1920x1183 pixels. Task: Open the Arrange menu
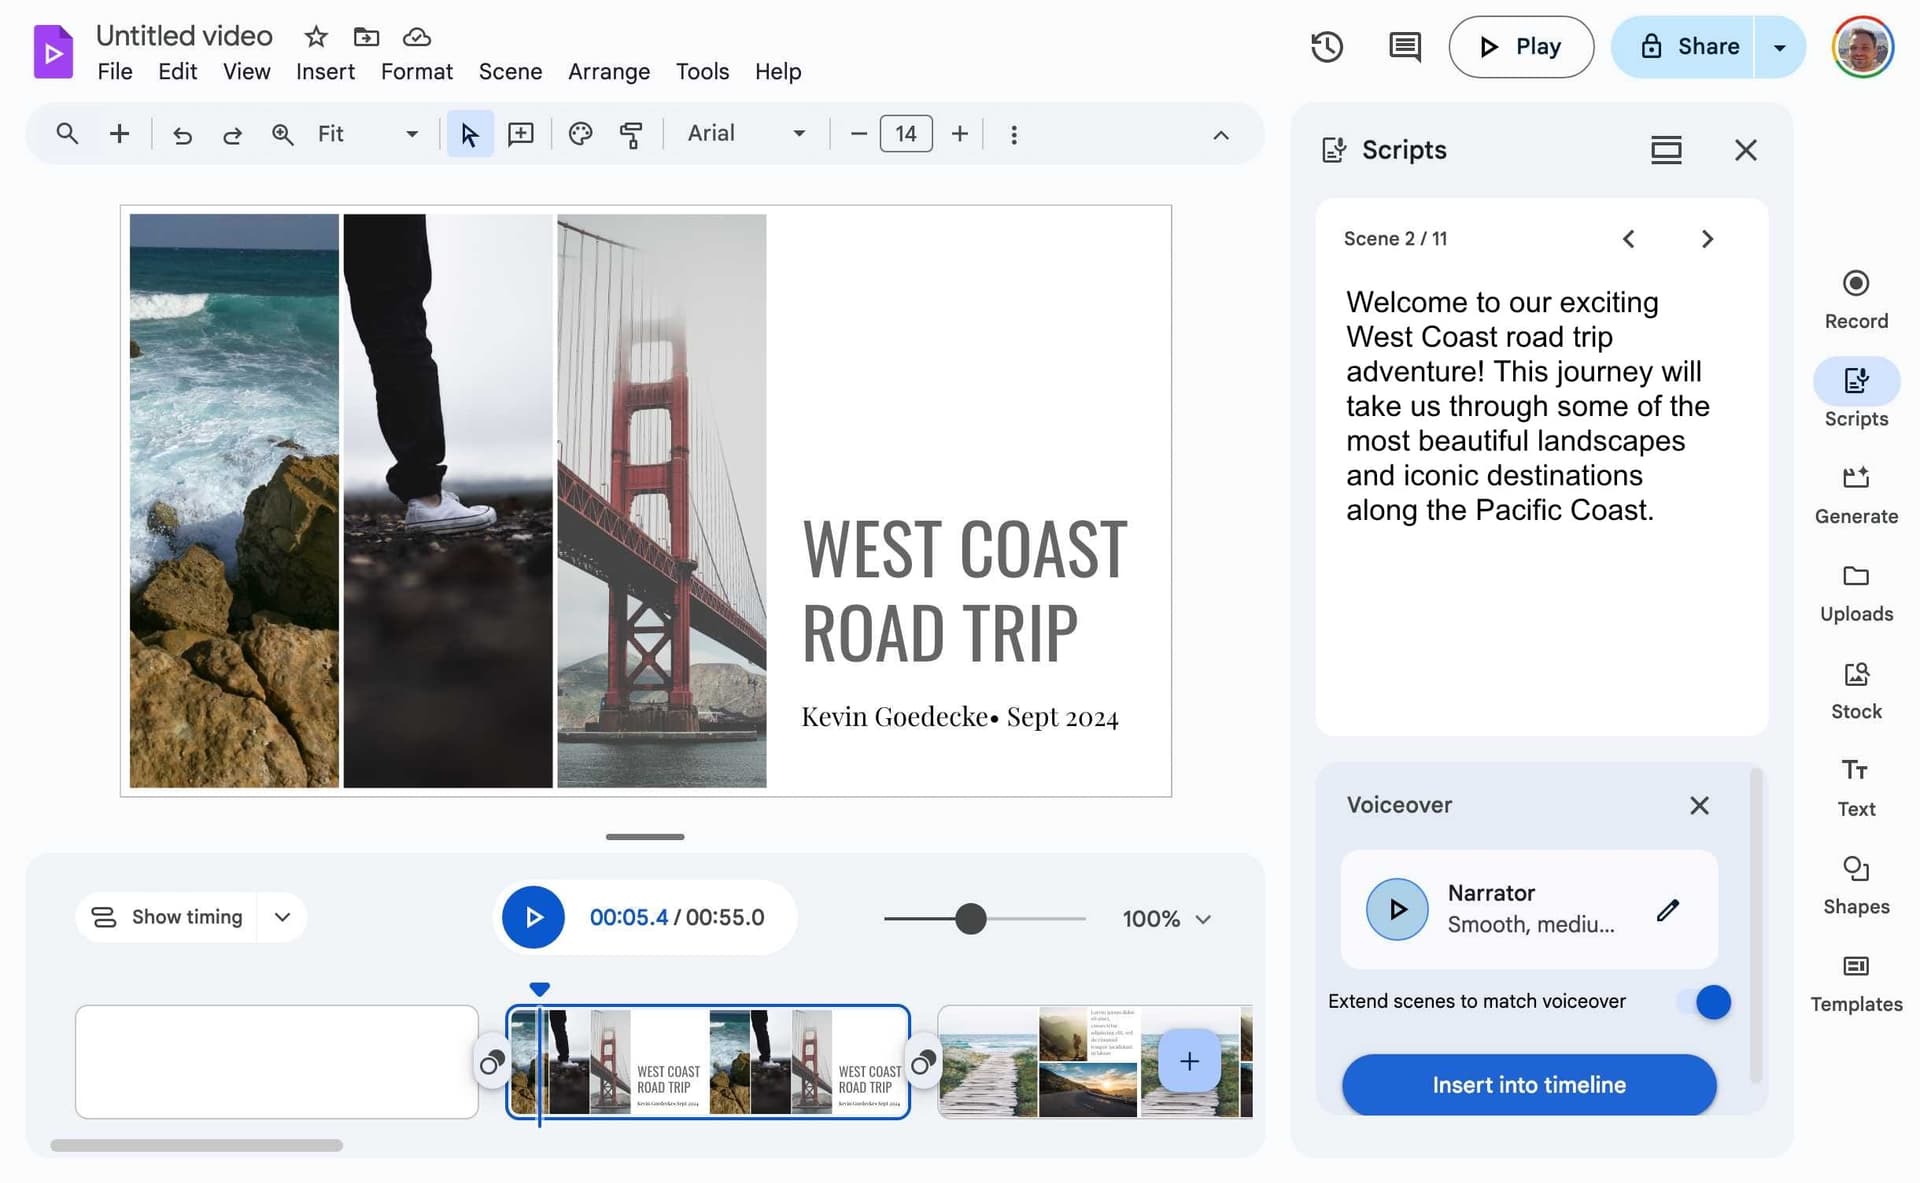[x=608, y=72]
